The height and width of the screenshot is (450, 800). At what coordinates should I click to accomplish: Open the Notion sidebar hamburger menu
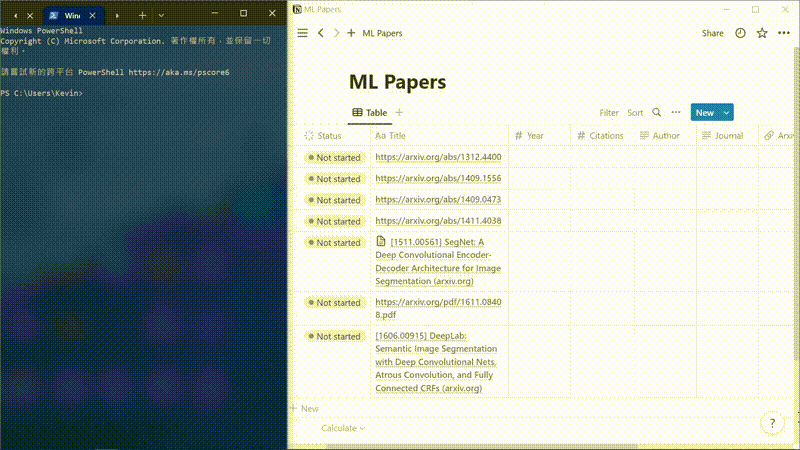click(x=303, y=33)
